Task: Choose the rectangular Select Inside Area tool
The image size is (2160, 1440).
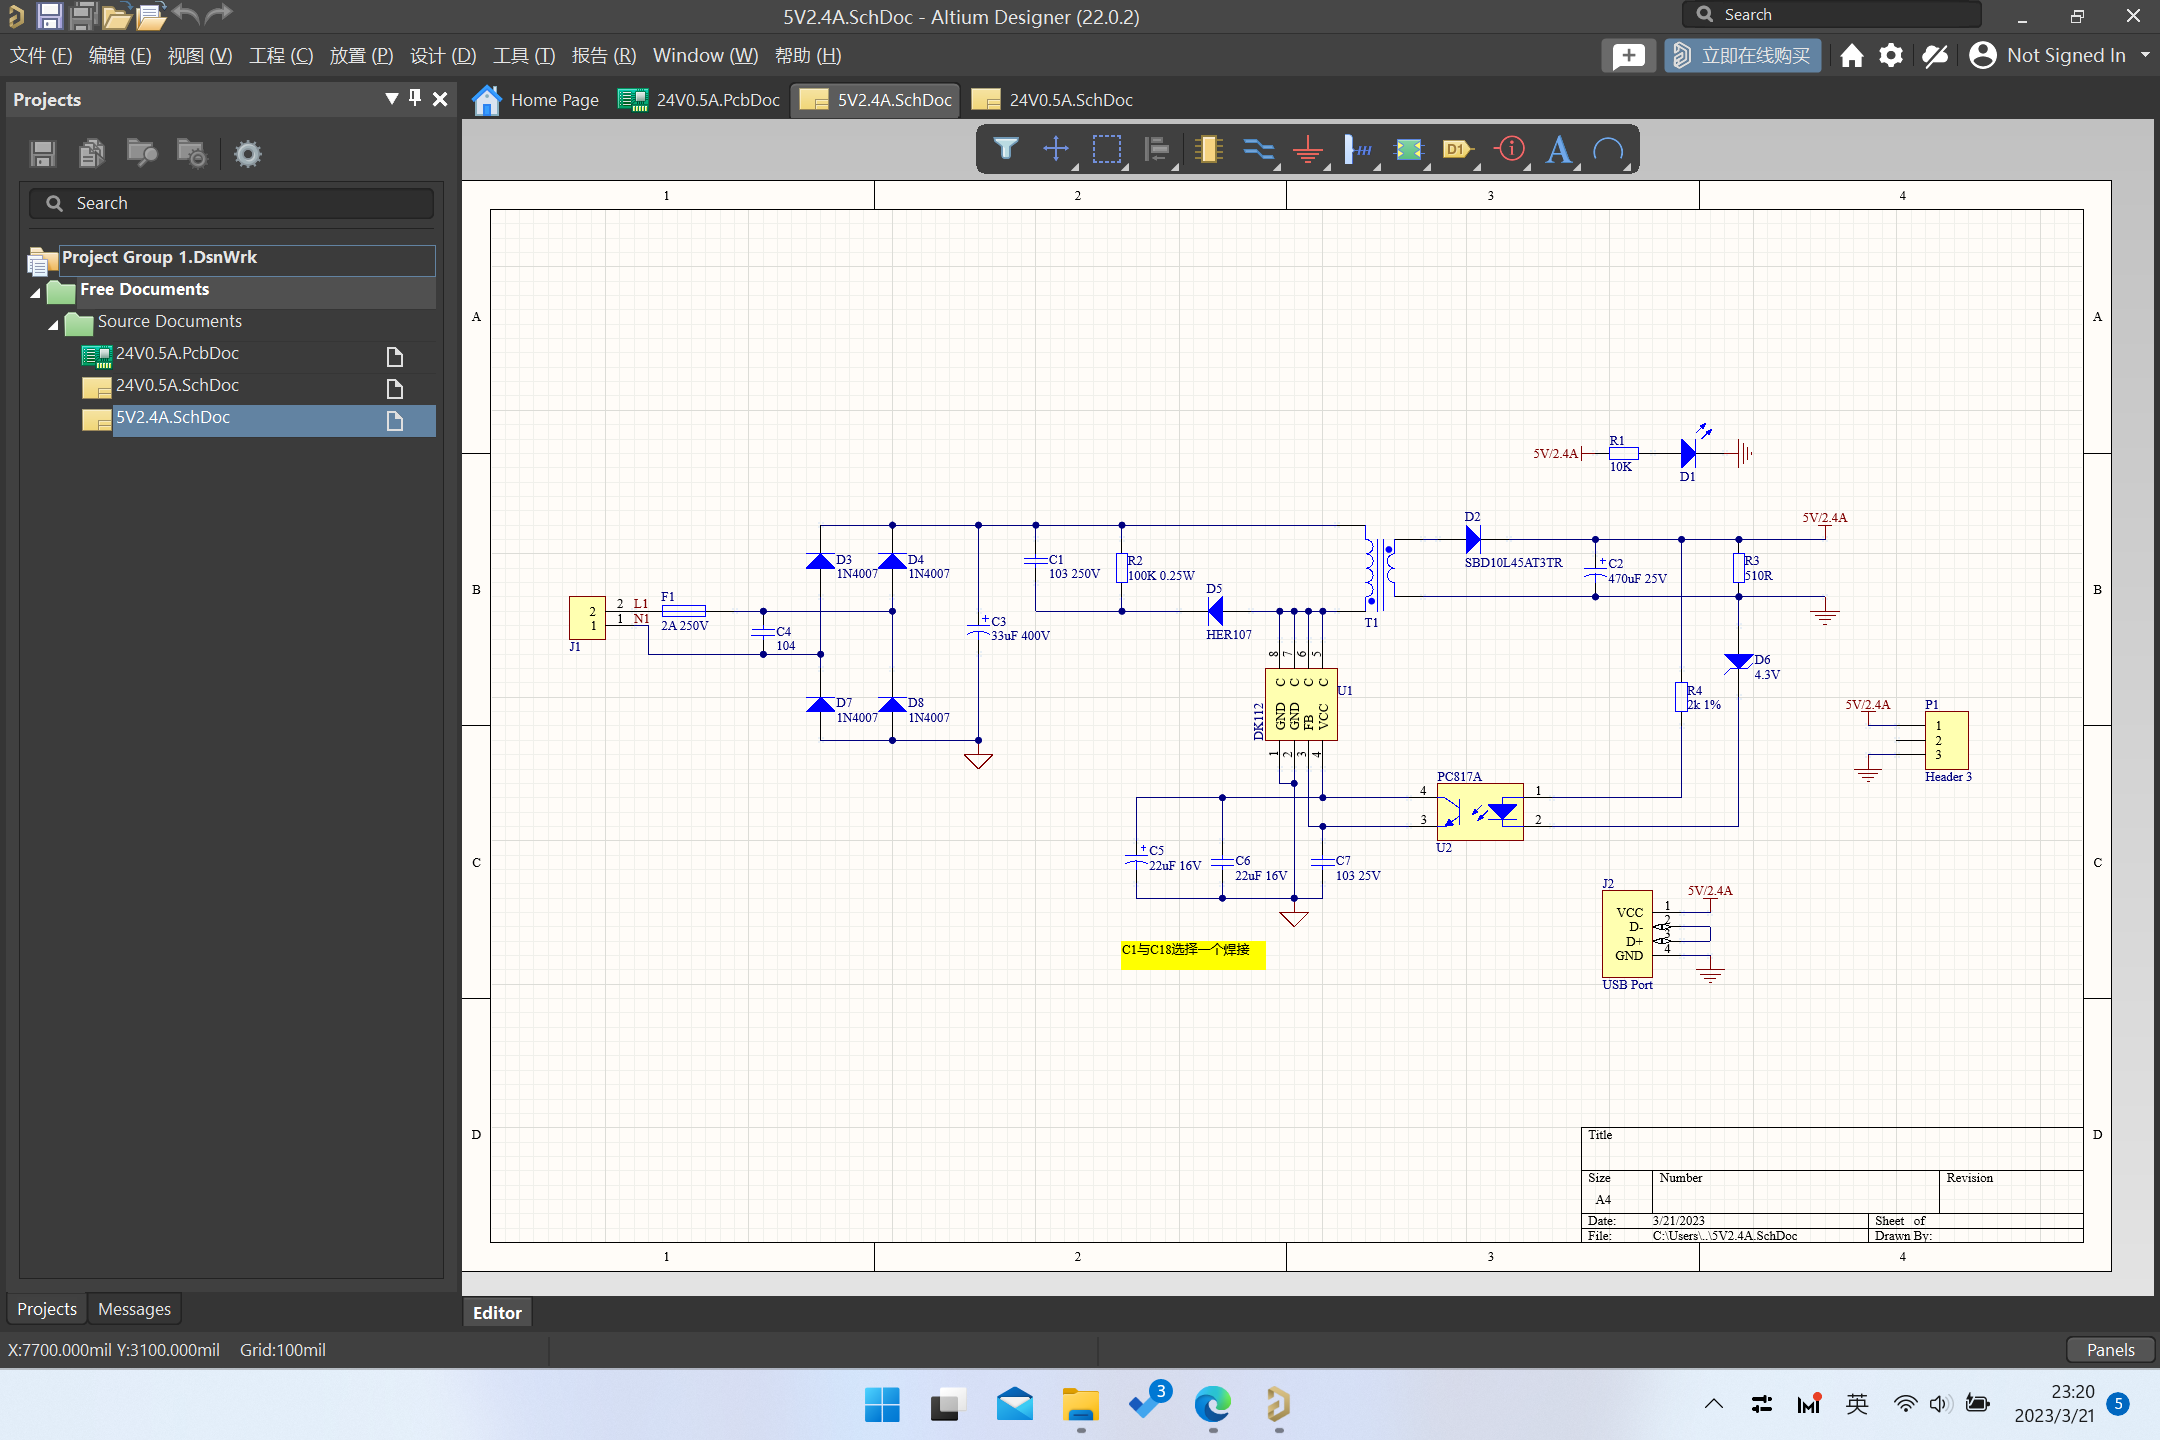Action: pos(1107,150)
